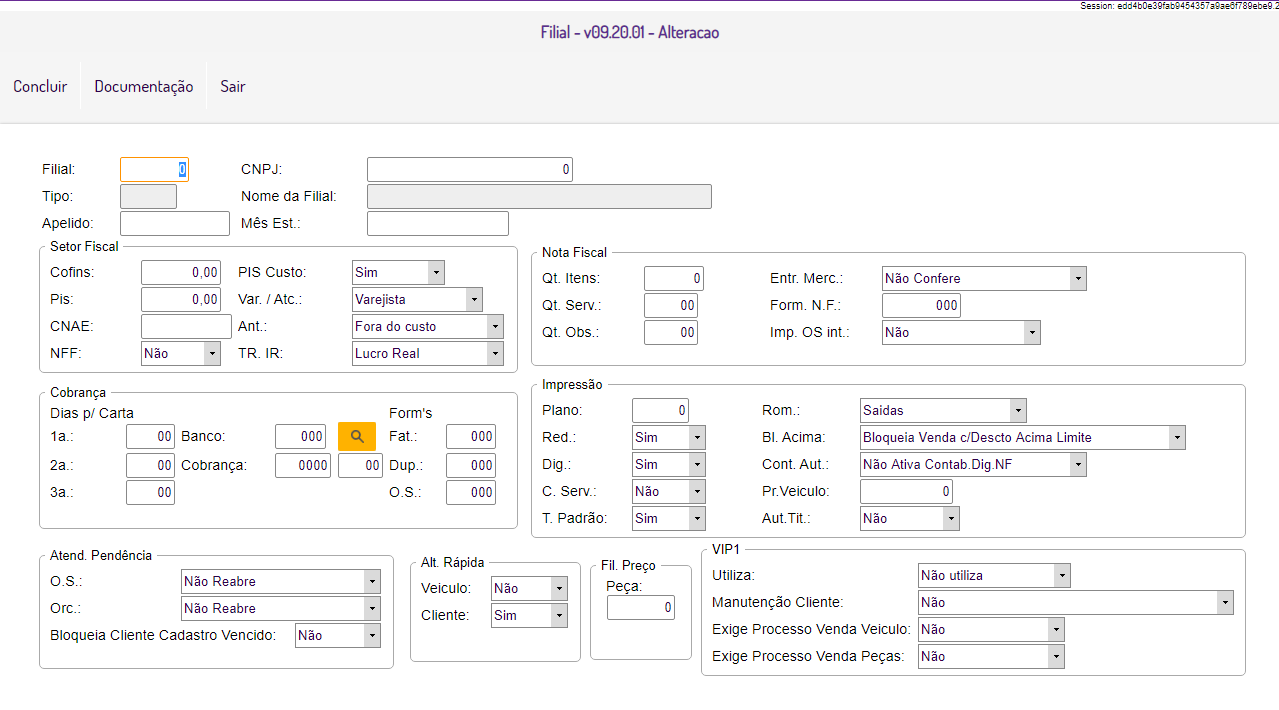1279x710 pixels.
Task: Click the Banco code field
Action: click(301, 437)
